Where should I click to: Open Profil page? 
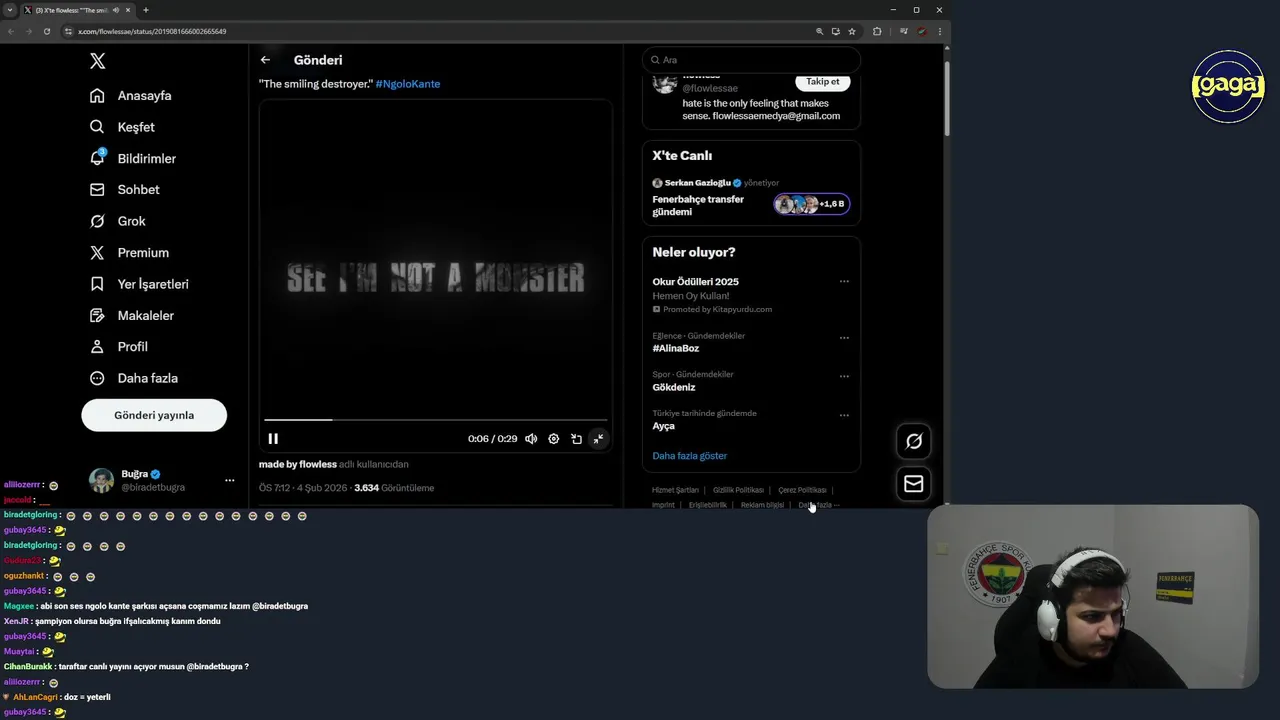(119, 347)
